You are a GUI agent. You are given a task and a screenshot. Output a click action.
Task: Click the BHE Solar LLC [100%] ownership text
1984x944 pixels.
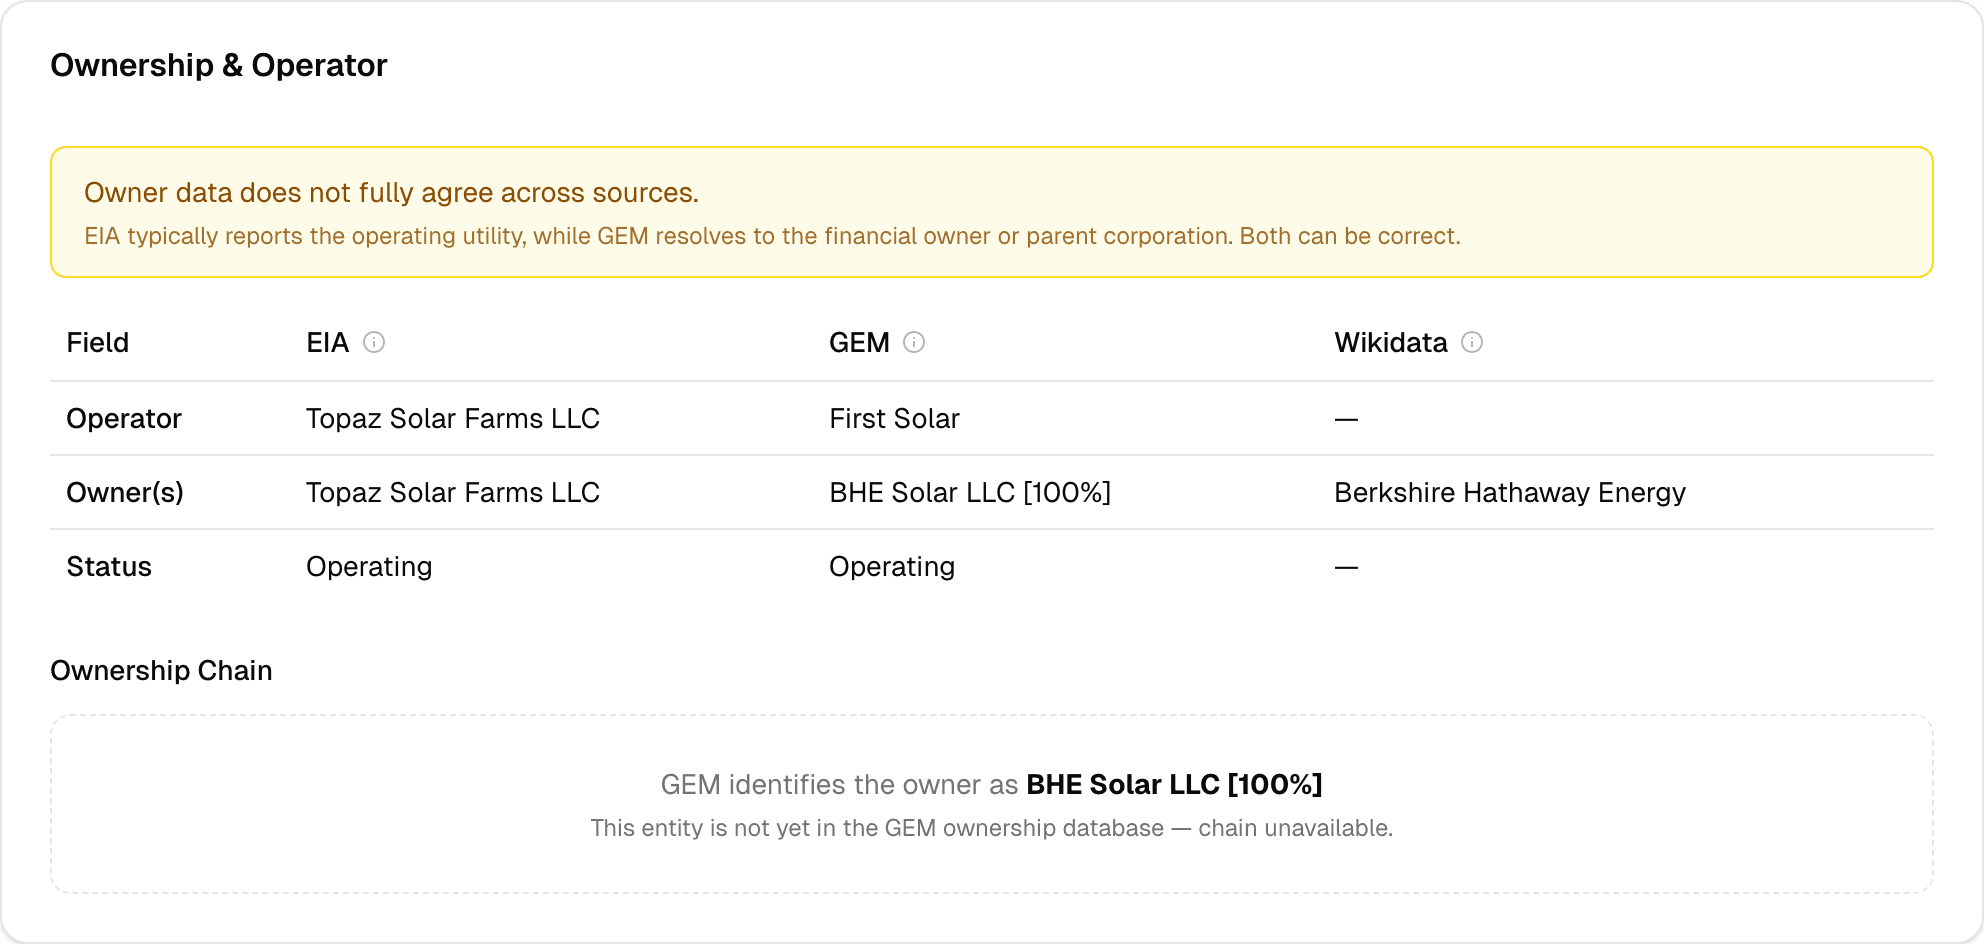(971, 492)
